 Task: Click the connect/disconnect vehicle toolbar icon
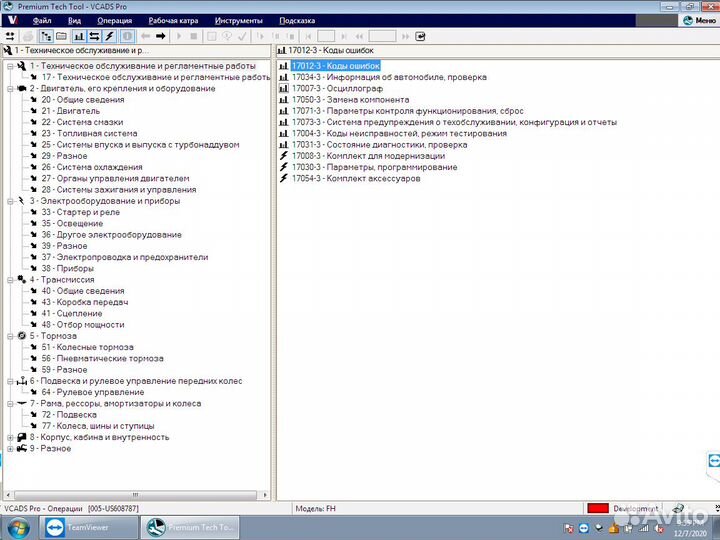[x=10, y=36]
